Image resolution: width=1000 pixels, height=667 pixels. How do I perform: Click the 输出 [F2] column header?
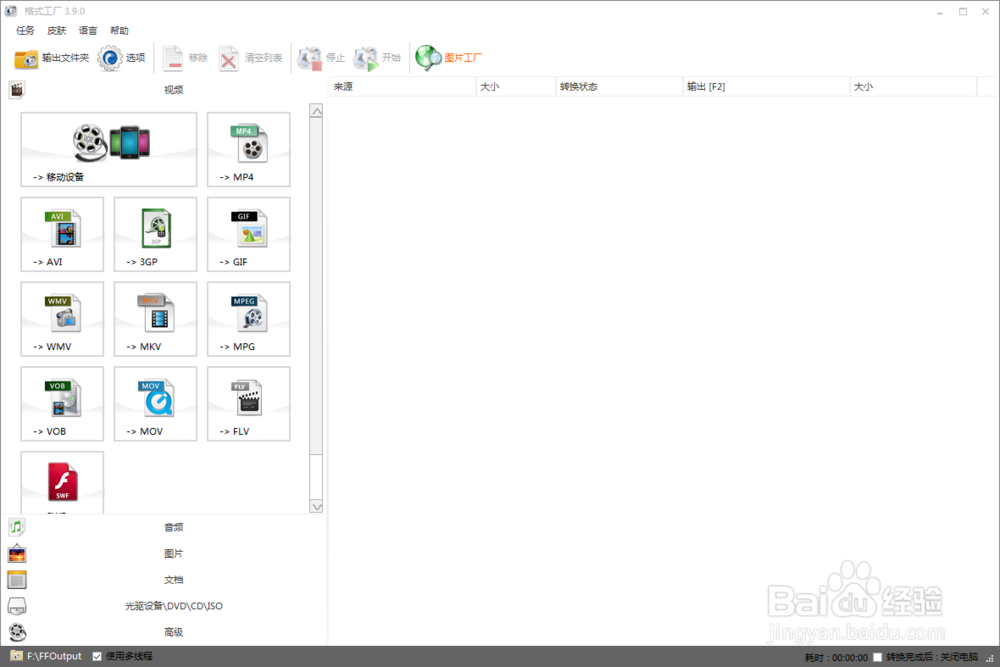coord(766,87)
